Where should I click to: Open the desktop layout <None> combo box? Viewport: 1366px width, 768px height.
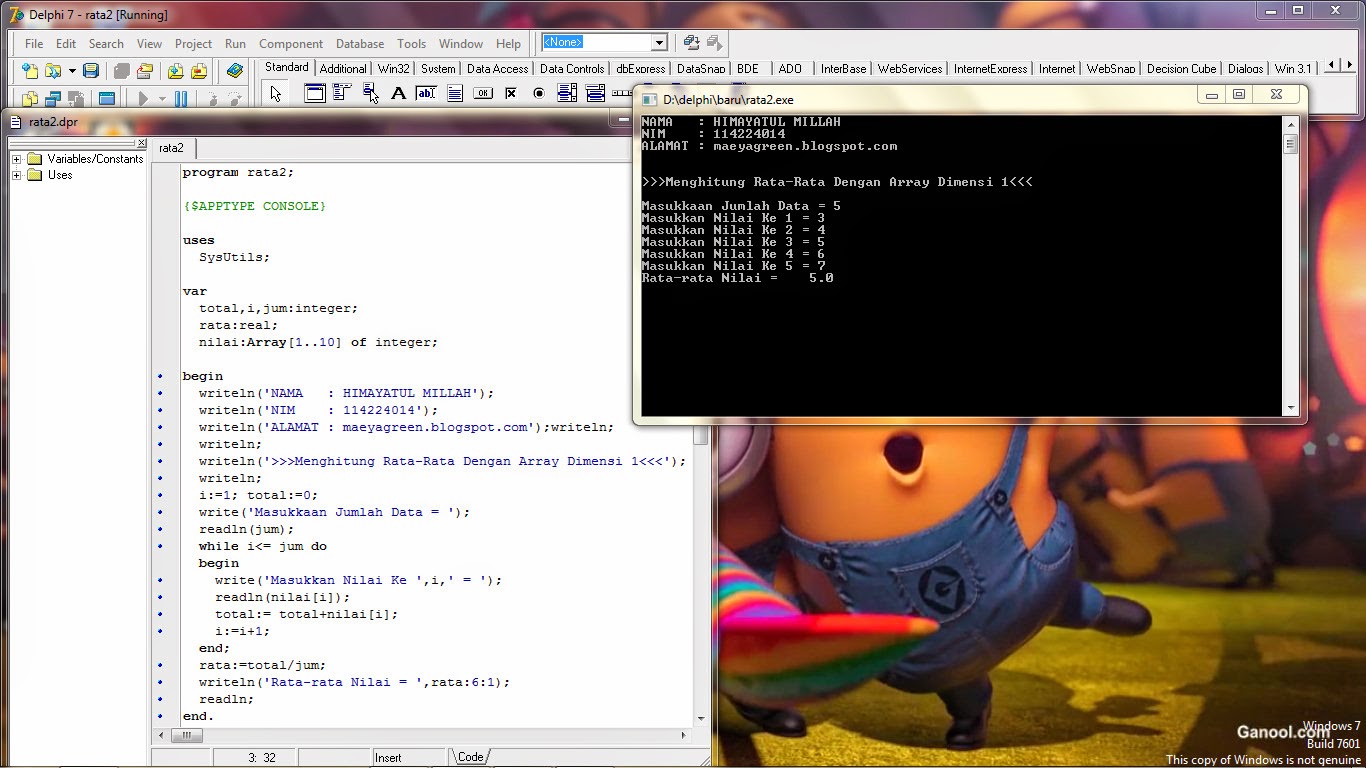coord(604,42)
